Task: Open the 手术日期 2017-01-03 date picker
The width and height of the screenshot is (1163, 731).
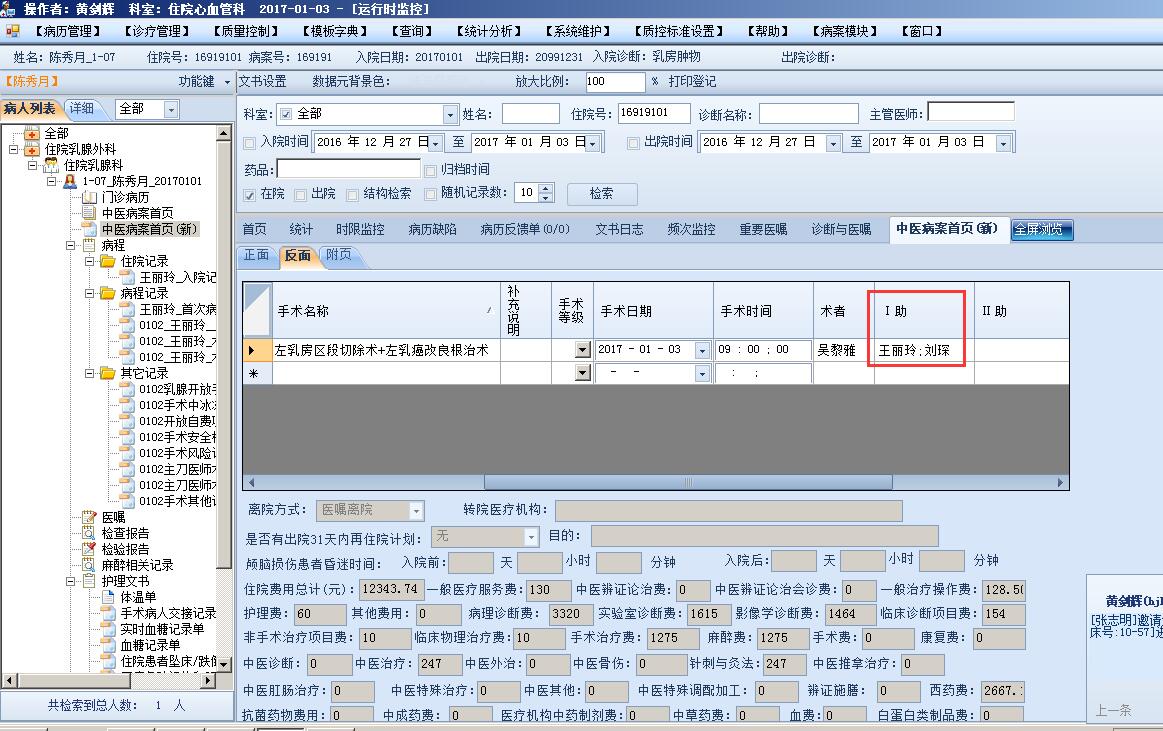Action: click(x=702, y=350)
